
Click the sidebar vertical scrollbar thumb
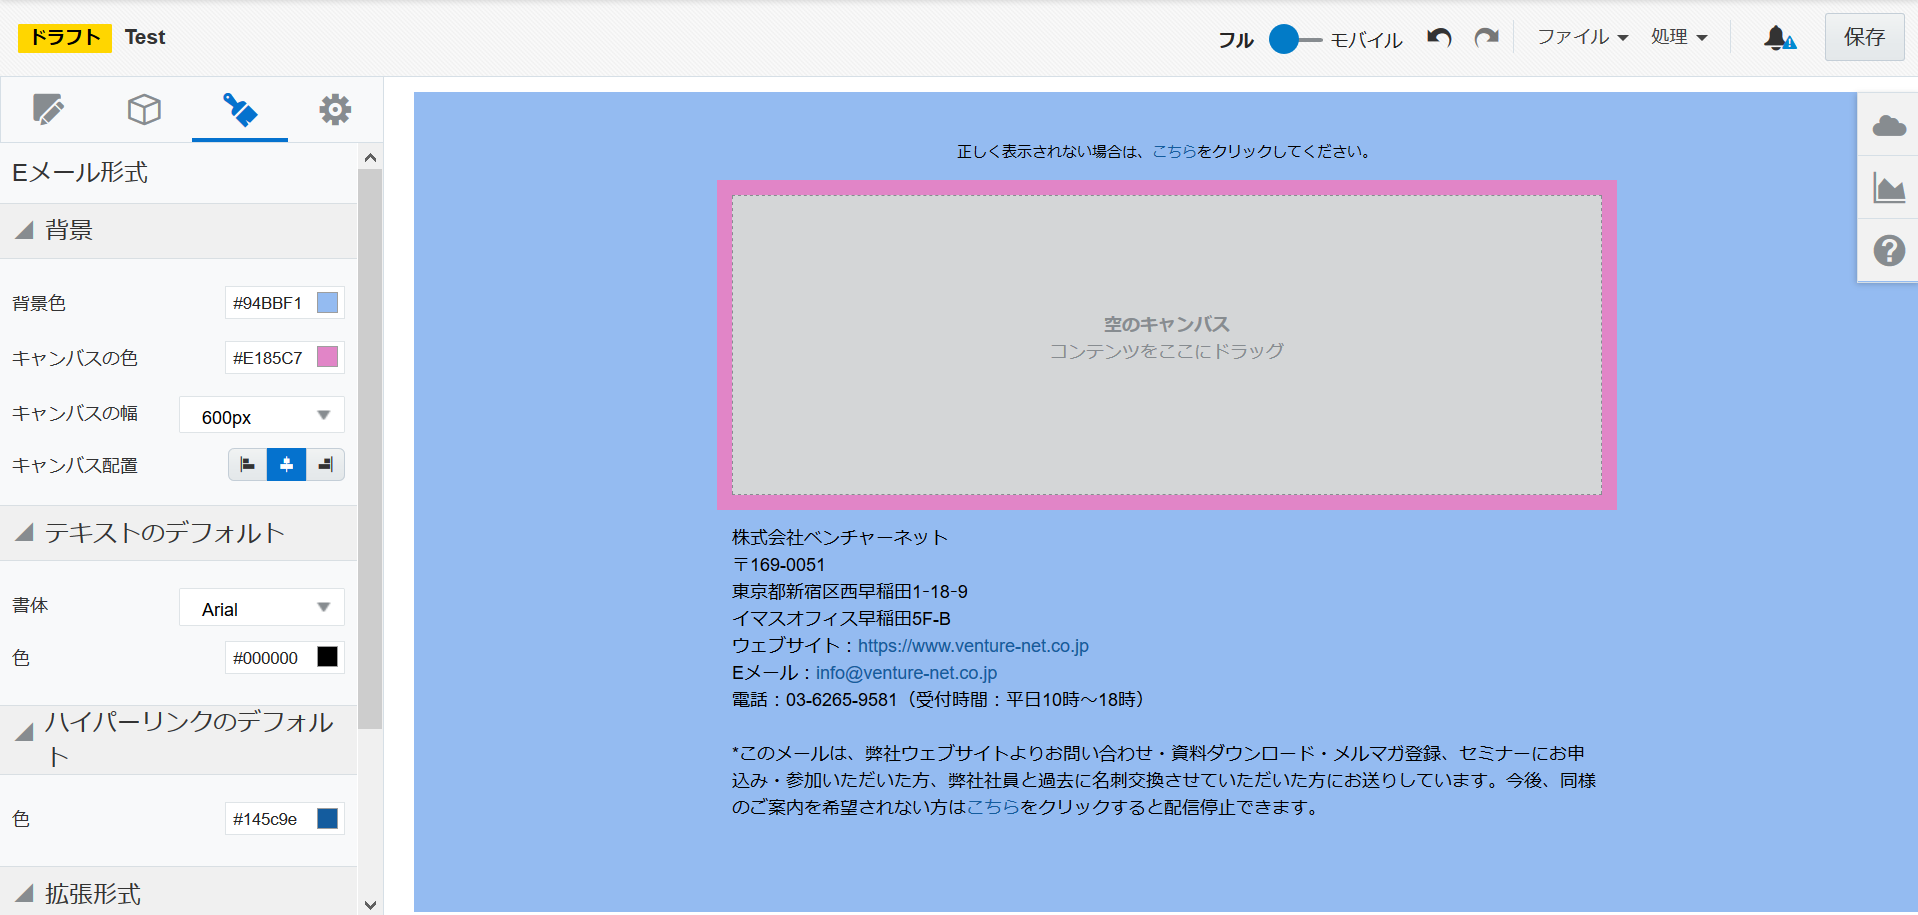pos(370,449)
